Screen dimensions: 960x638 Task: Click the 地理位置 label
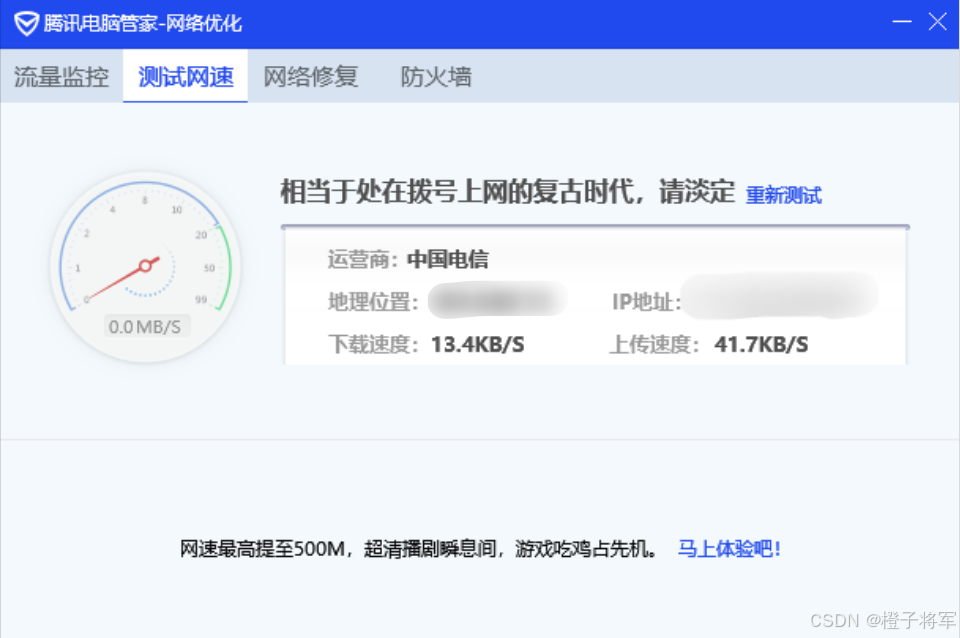(x=373, y=302)
